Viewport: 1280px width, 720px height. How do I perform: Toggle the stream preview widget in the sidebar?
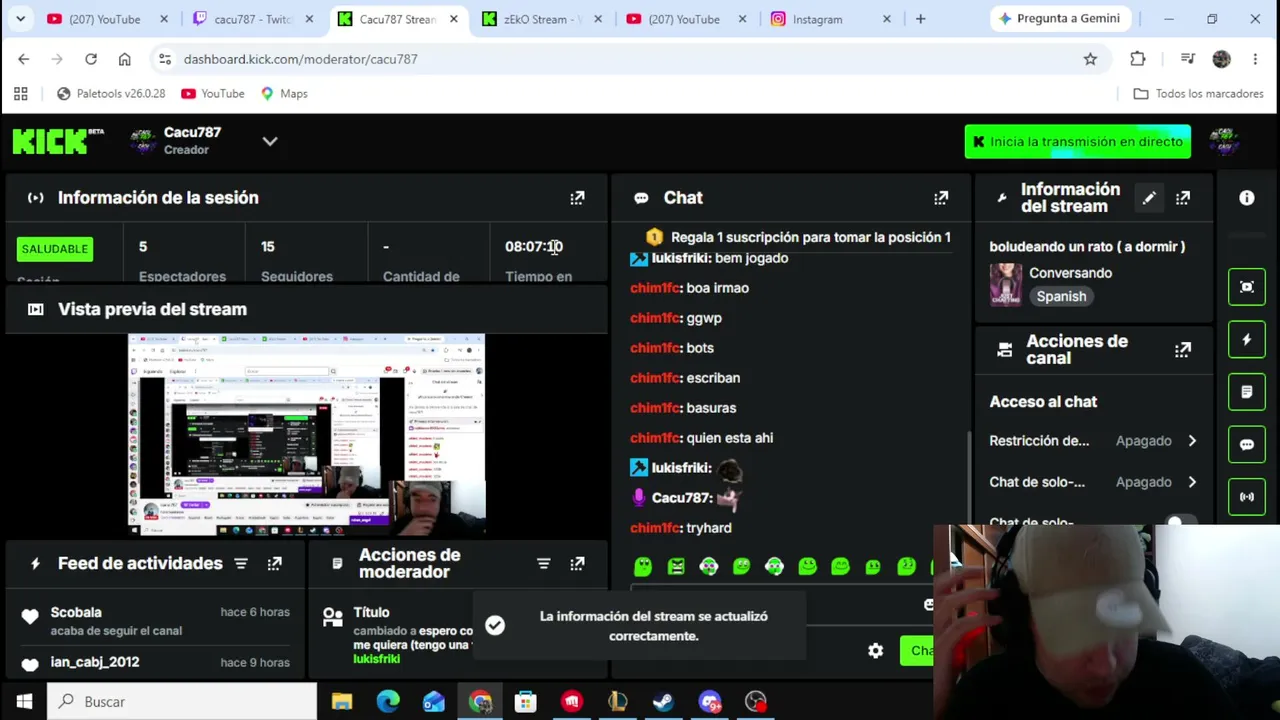click(1247, 287)
